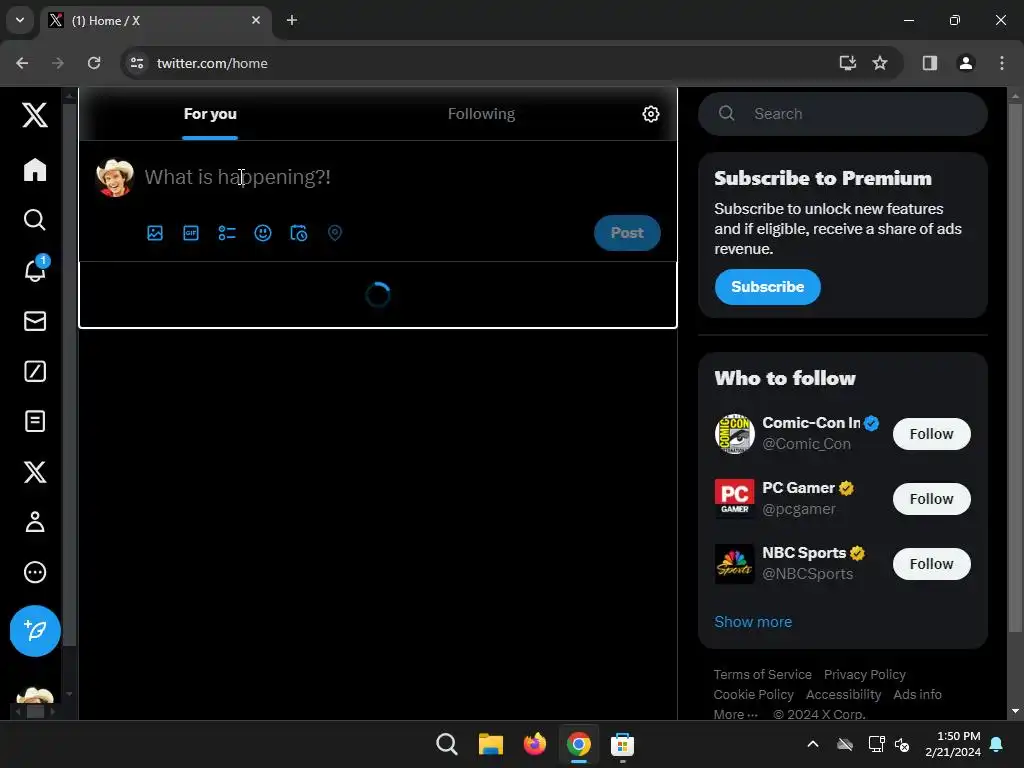This screenshot has height=768, width=1024.
Task: Open the PC Gamer account name
Action: (799, 488)
